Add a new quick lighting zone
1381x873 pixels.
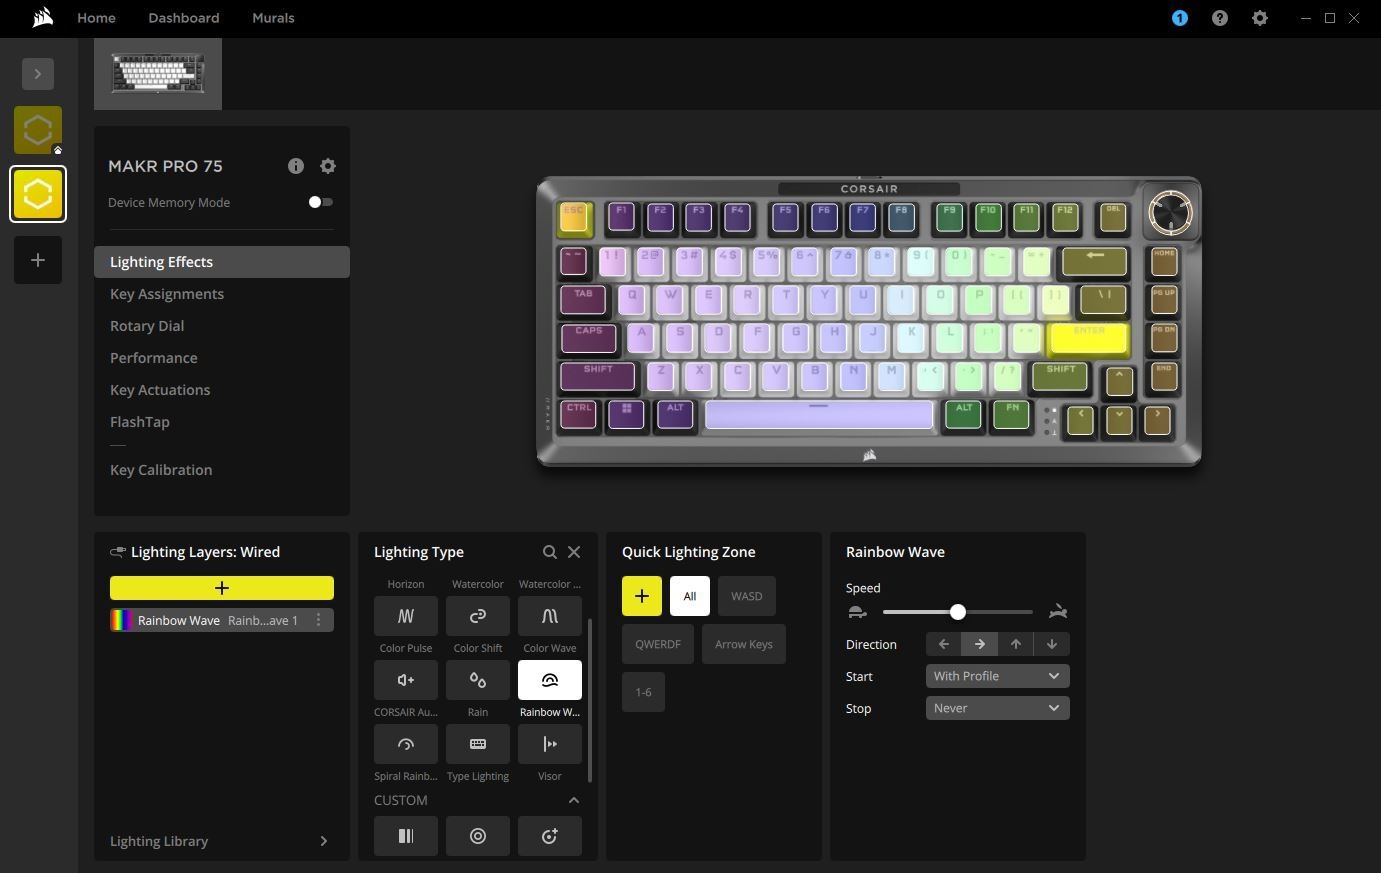tap(642, 596)
